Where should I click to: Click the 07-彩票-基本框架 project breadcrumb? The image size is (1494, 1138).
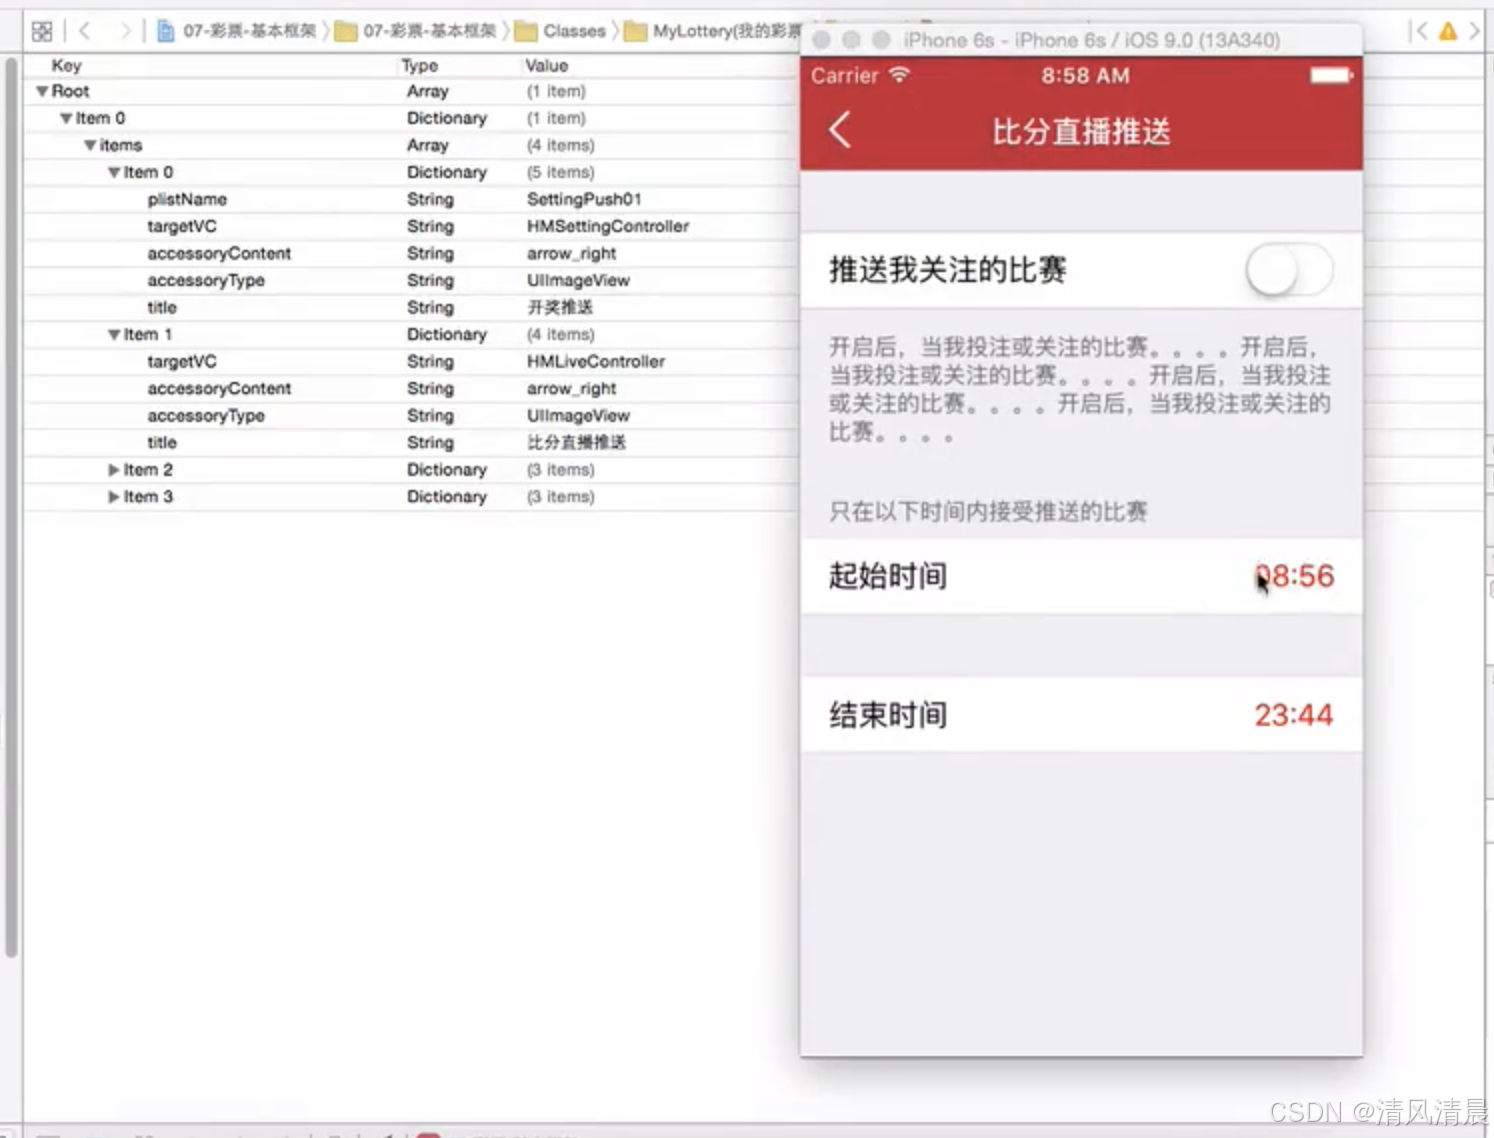(238, 31)
